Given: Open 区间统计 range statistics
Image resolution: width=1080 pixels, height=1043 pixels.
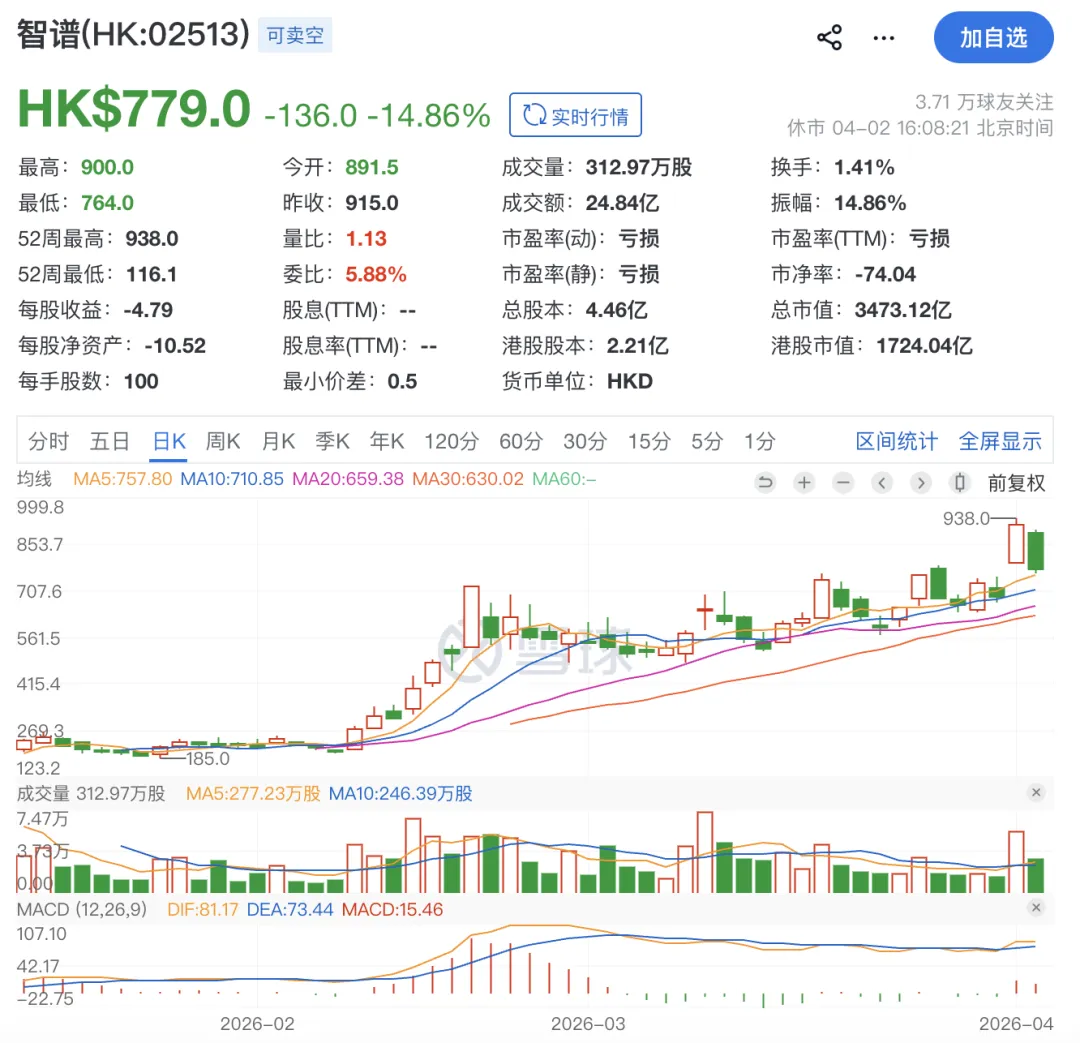Looking at the screenshot, I should point(896,441).
